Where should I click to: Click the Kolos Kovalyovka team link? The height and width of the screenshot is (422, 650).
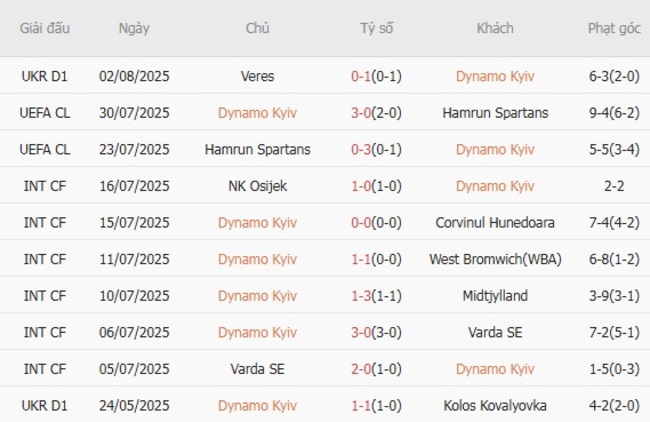coord(495,406)
